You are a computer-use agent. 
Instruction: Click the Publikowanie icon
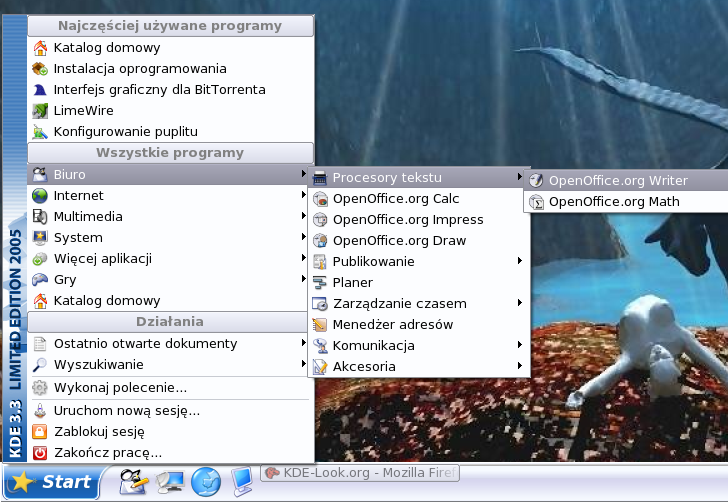point(320,261)
